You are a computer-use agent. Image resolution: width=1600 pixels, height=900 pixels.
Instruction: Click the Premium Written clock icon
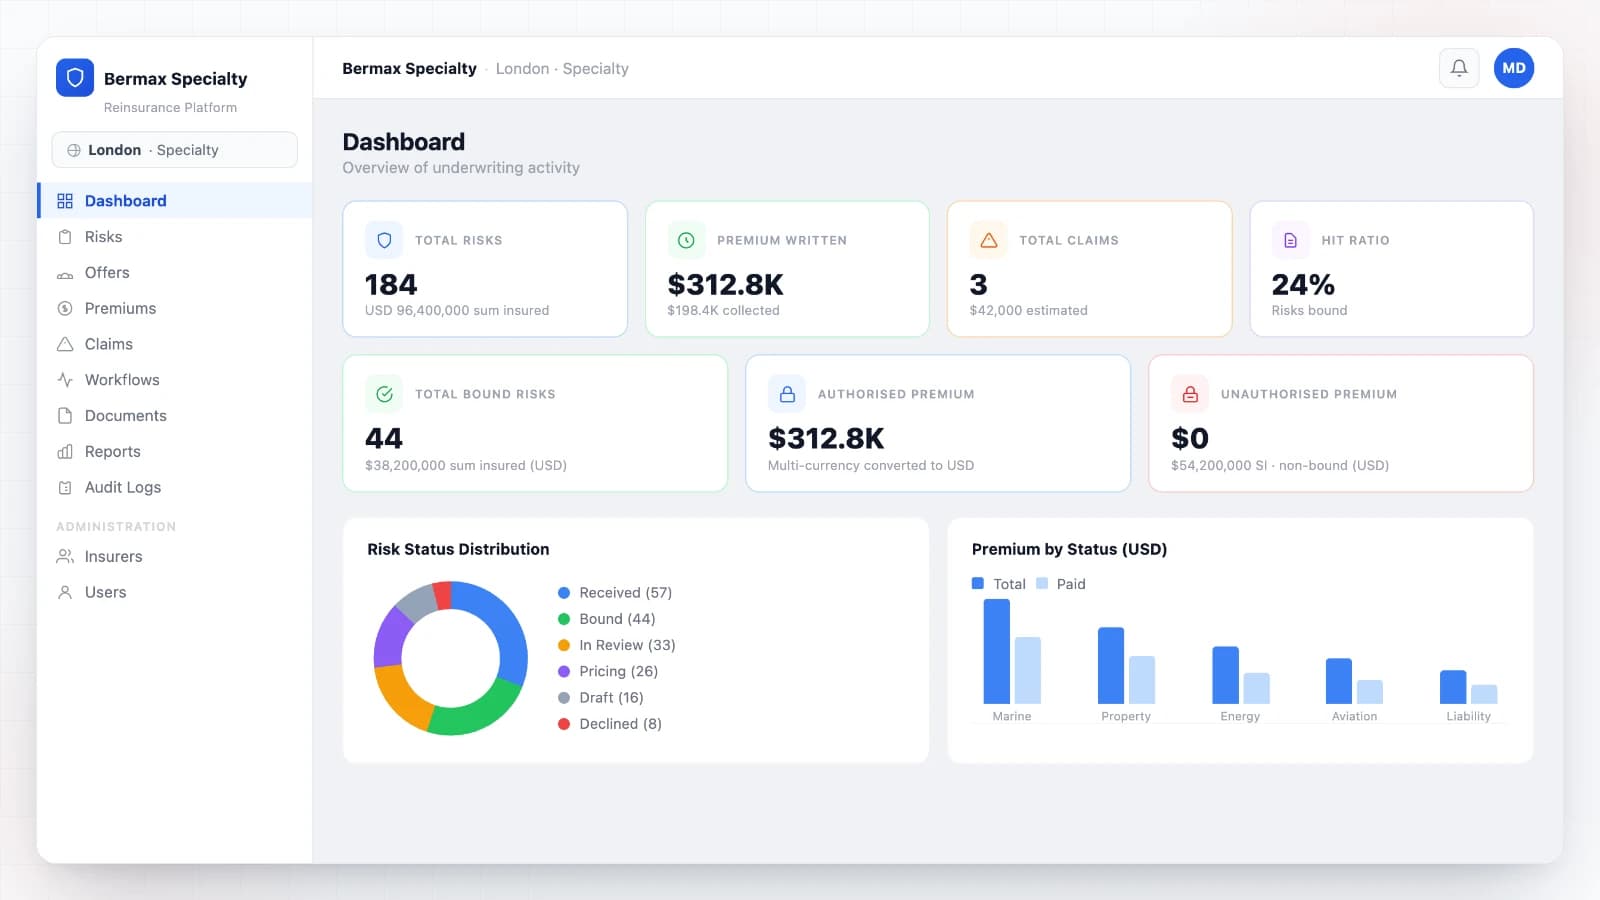pos(686,240)
